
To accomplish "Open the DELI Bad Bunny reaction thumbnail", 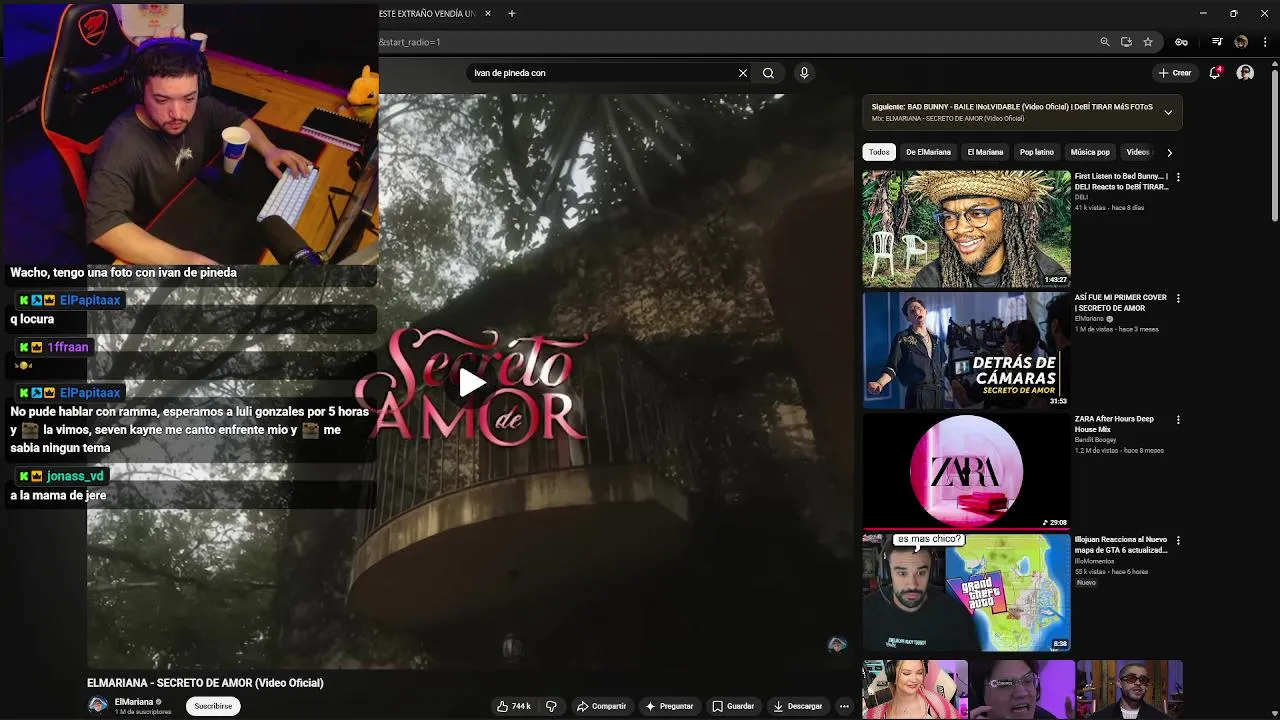I will (966, 229).
